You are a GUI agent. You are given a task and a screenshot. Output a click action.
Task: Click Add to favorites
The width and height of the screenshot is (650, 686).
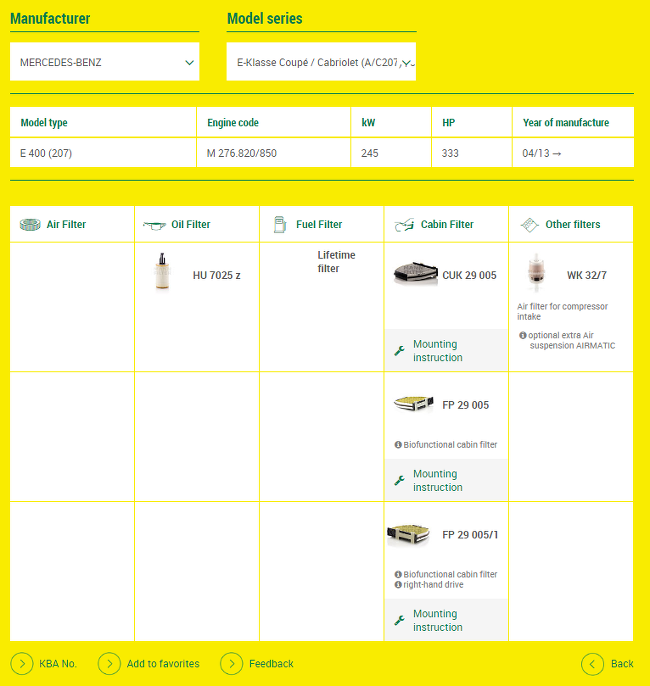(x=149, y=664)
